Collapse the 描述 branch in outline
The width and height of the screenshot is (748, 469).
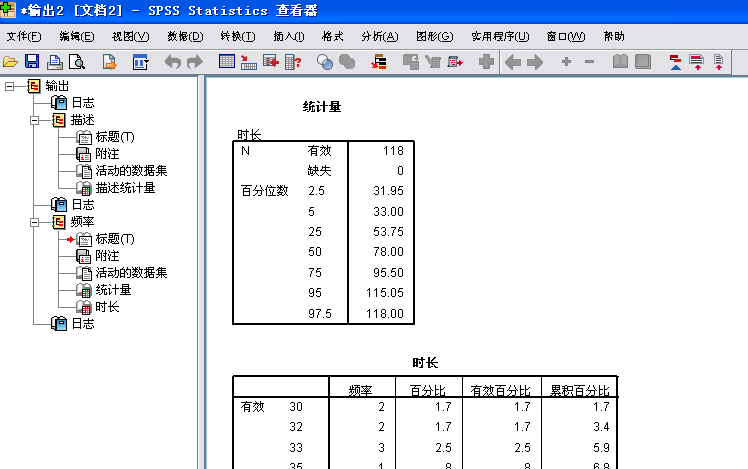(x=35, y=120)
